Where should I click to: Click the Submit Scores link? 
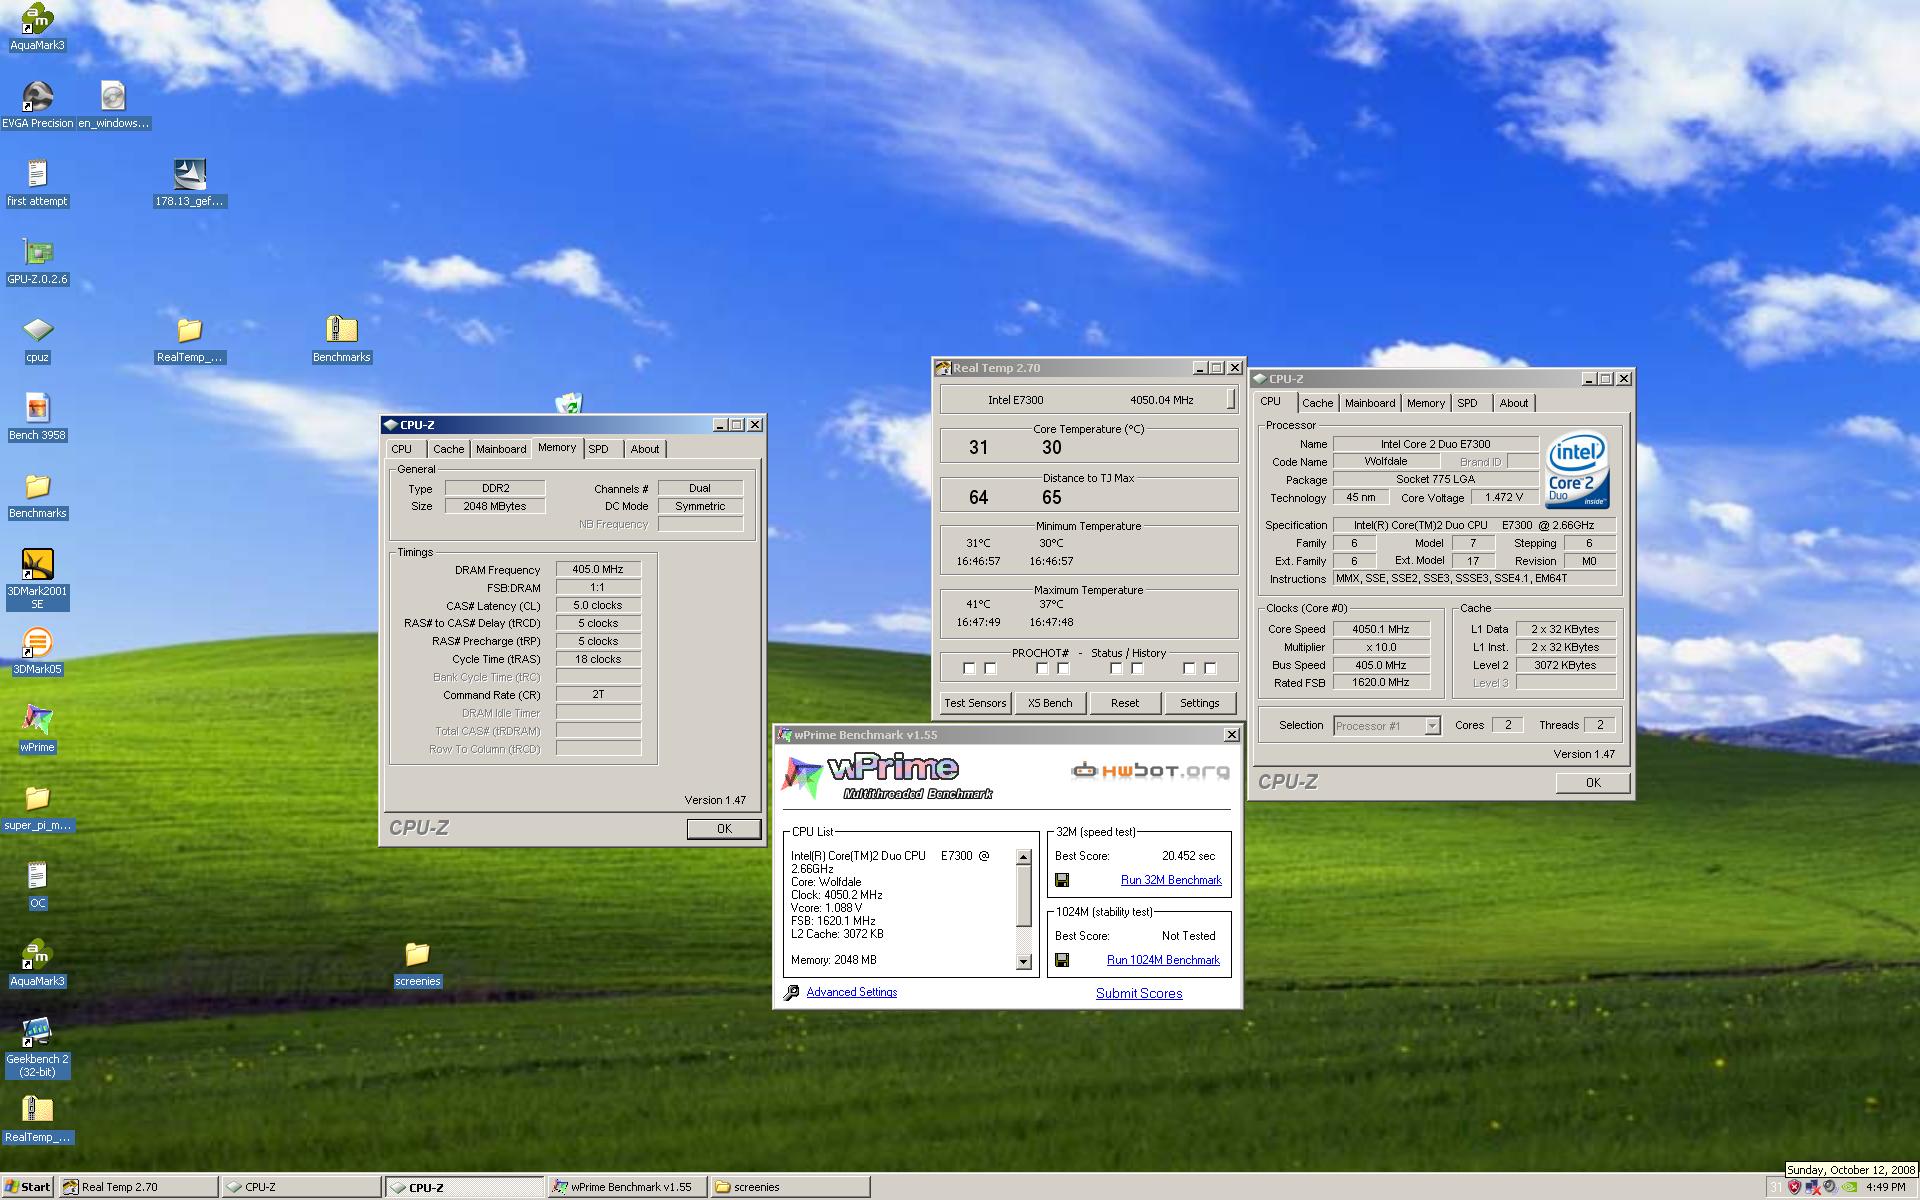coord(1139,993)
